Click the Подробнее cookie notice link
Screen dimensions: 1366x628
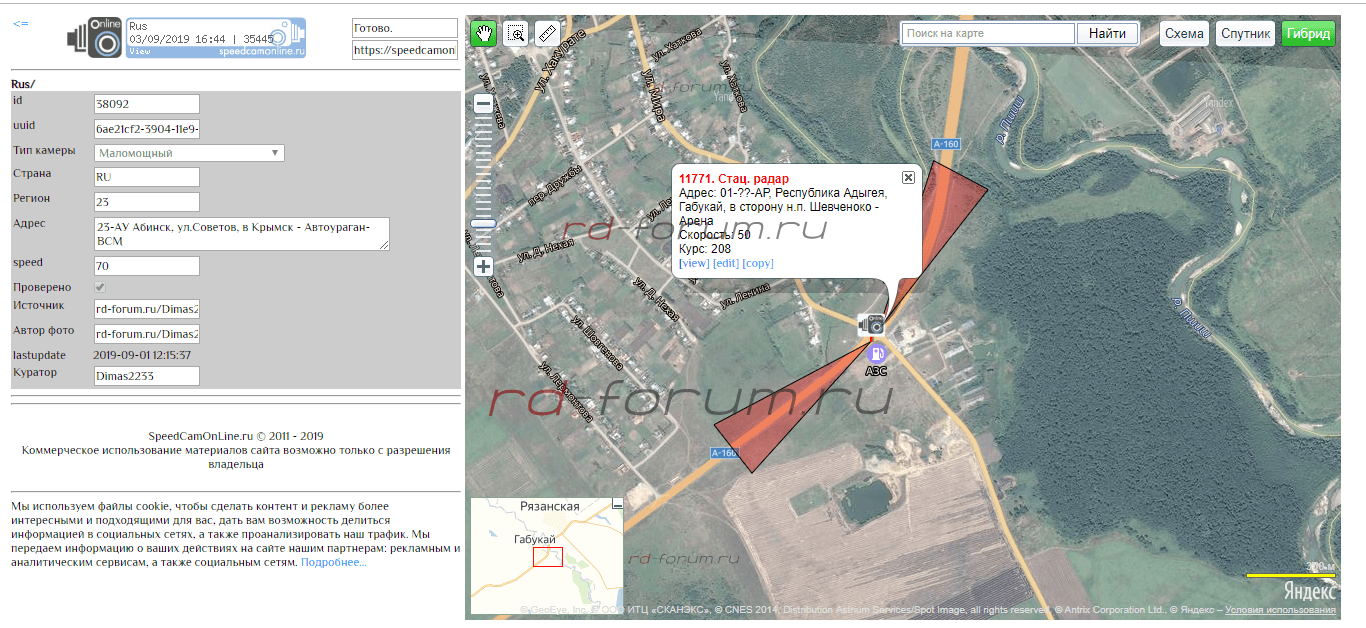(x=333, y=563)
